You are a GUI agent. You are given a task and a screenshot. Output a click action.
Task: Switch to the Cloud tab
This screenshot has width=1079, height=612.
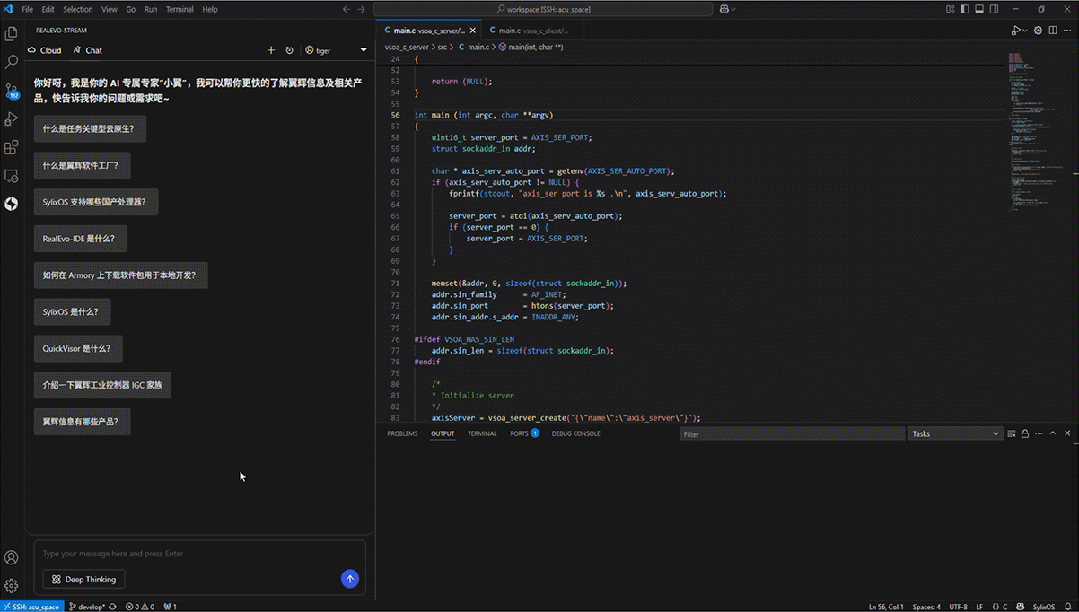coord(45,50)
